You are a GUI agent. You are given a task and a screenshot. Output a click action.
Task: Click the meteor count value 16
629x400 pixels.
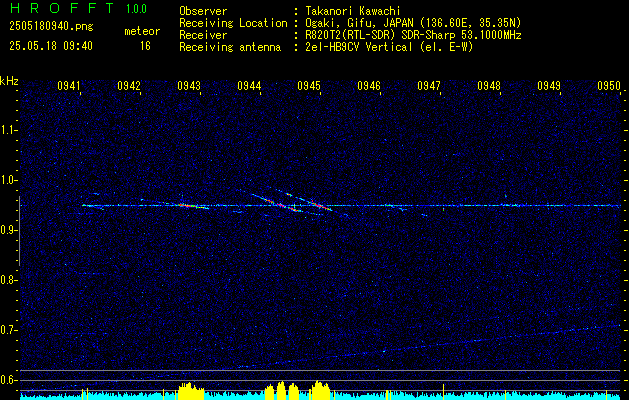click(145, 46)
